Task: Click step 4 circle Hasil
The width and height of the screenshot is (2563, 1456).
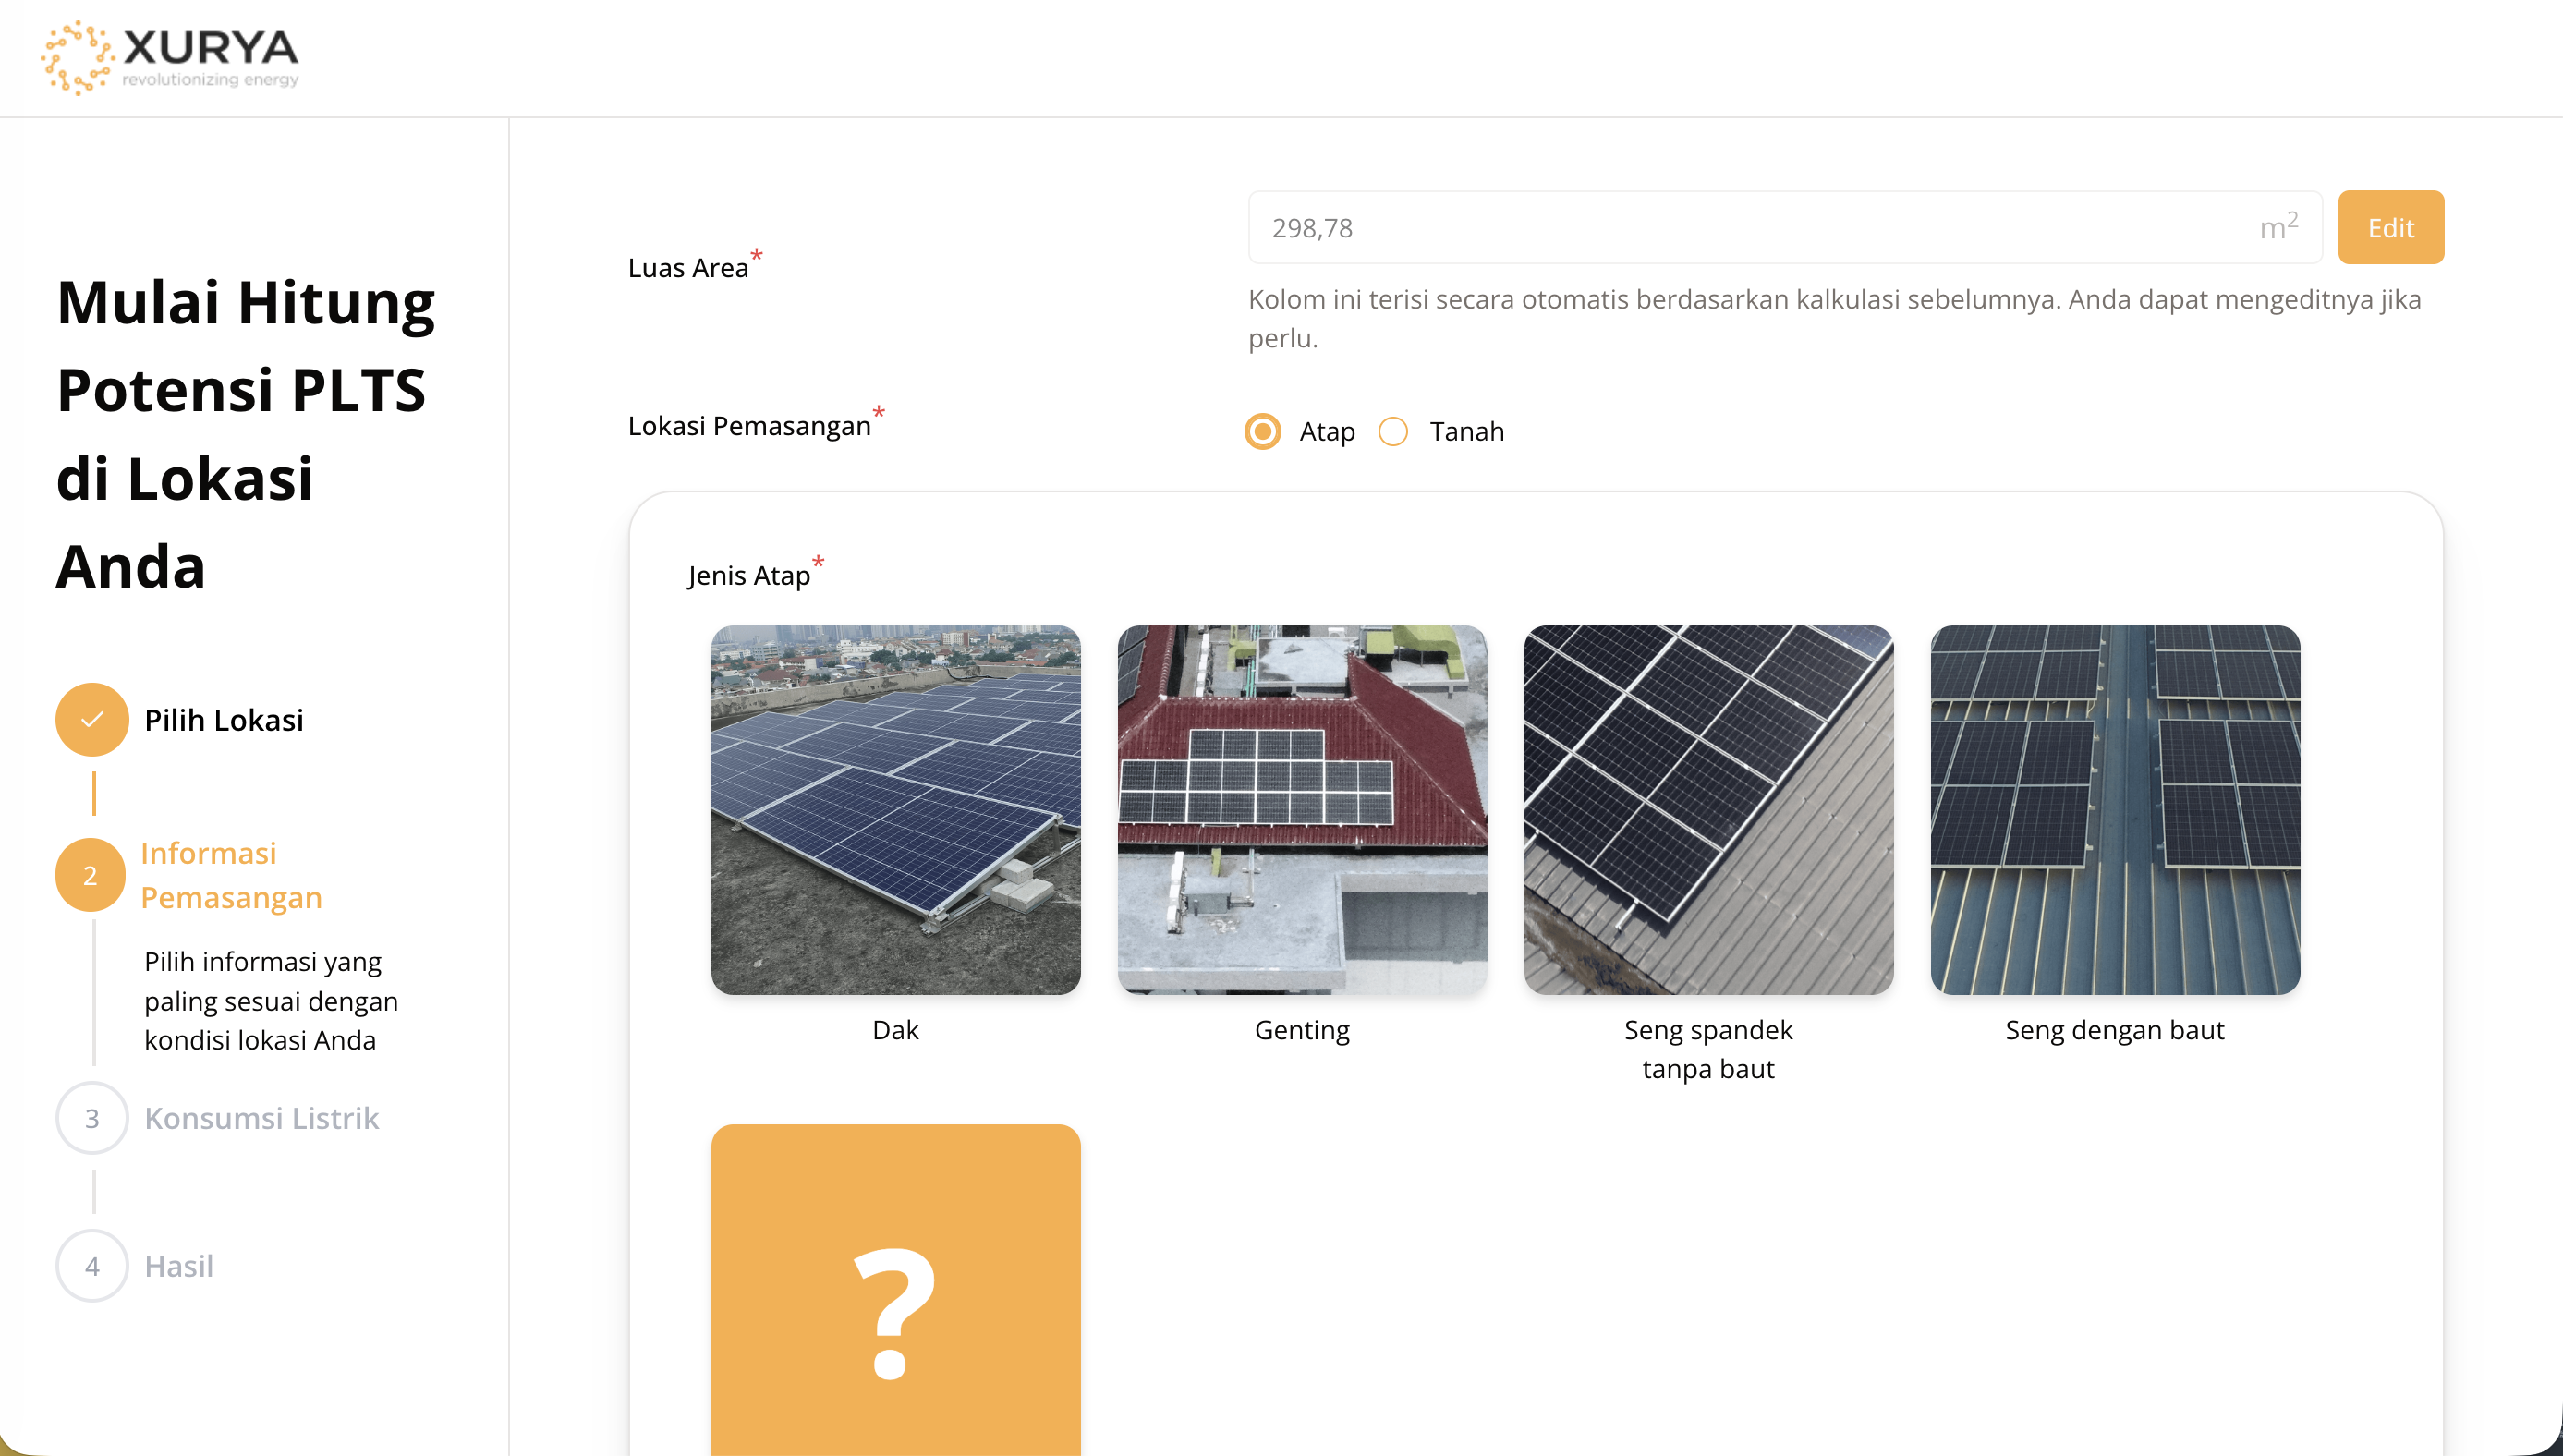Action: [x=92, y=1265]
